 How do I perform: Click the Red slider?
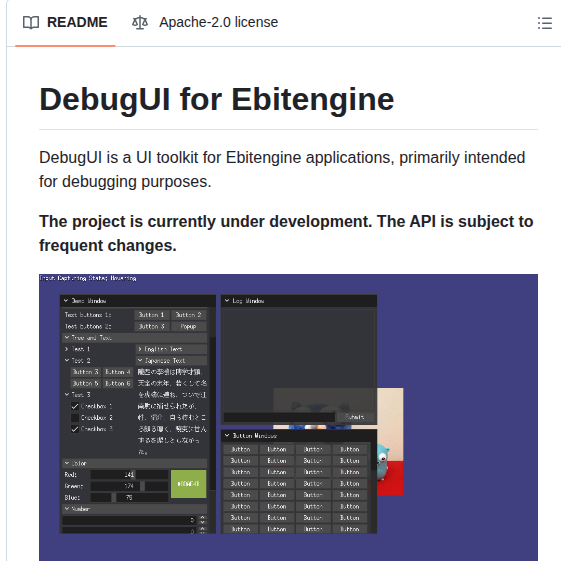click(x=129, y=475)
